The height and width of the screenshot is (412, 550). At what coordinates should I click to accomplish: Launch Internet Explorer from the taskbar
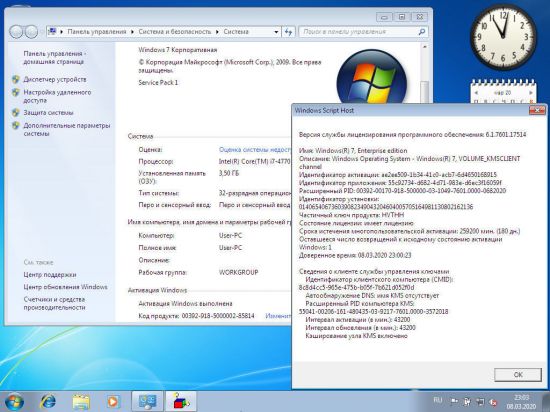coord(48,402)
